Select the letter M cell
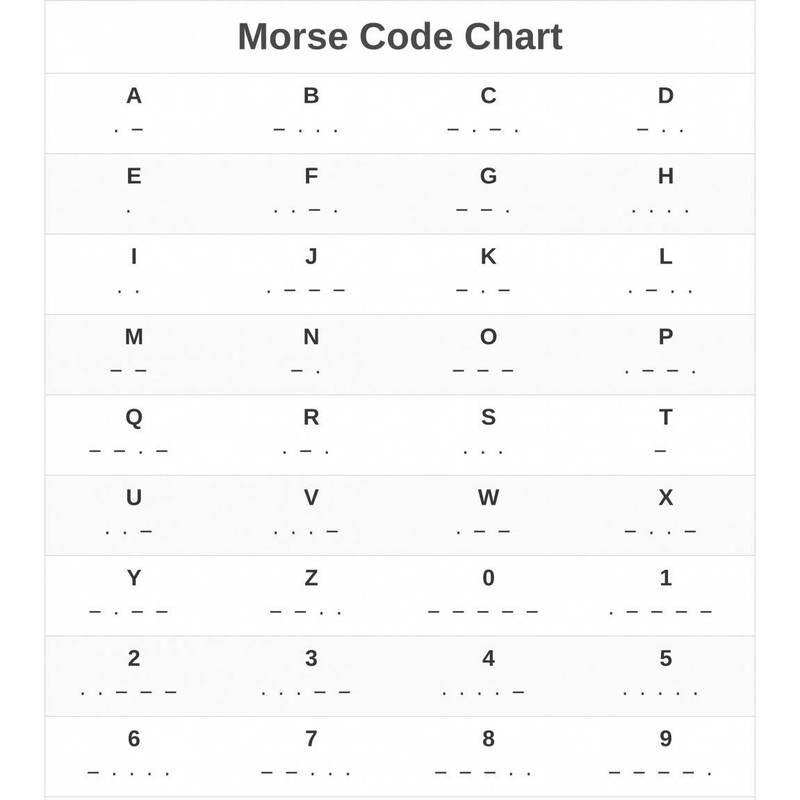 134,353
